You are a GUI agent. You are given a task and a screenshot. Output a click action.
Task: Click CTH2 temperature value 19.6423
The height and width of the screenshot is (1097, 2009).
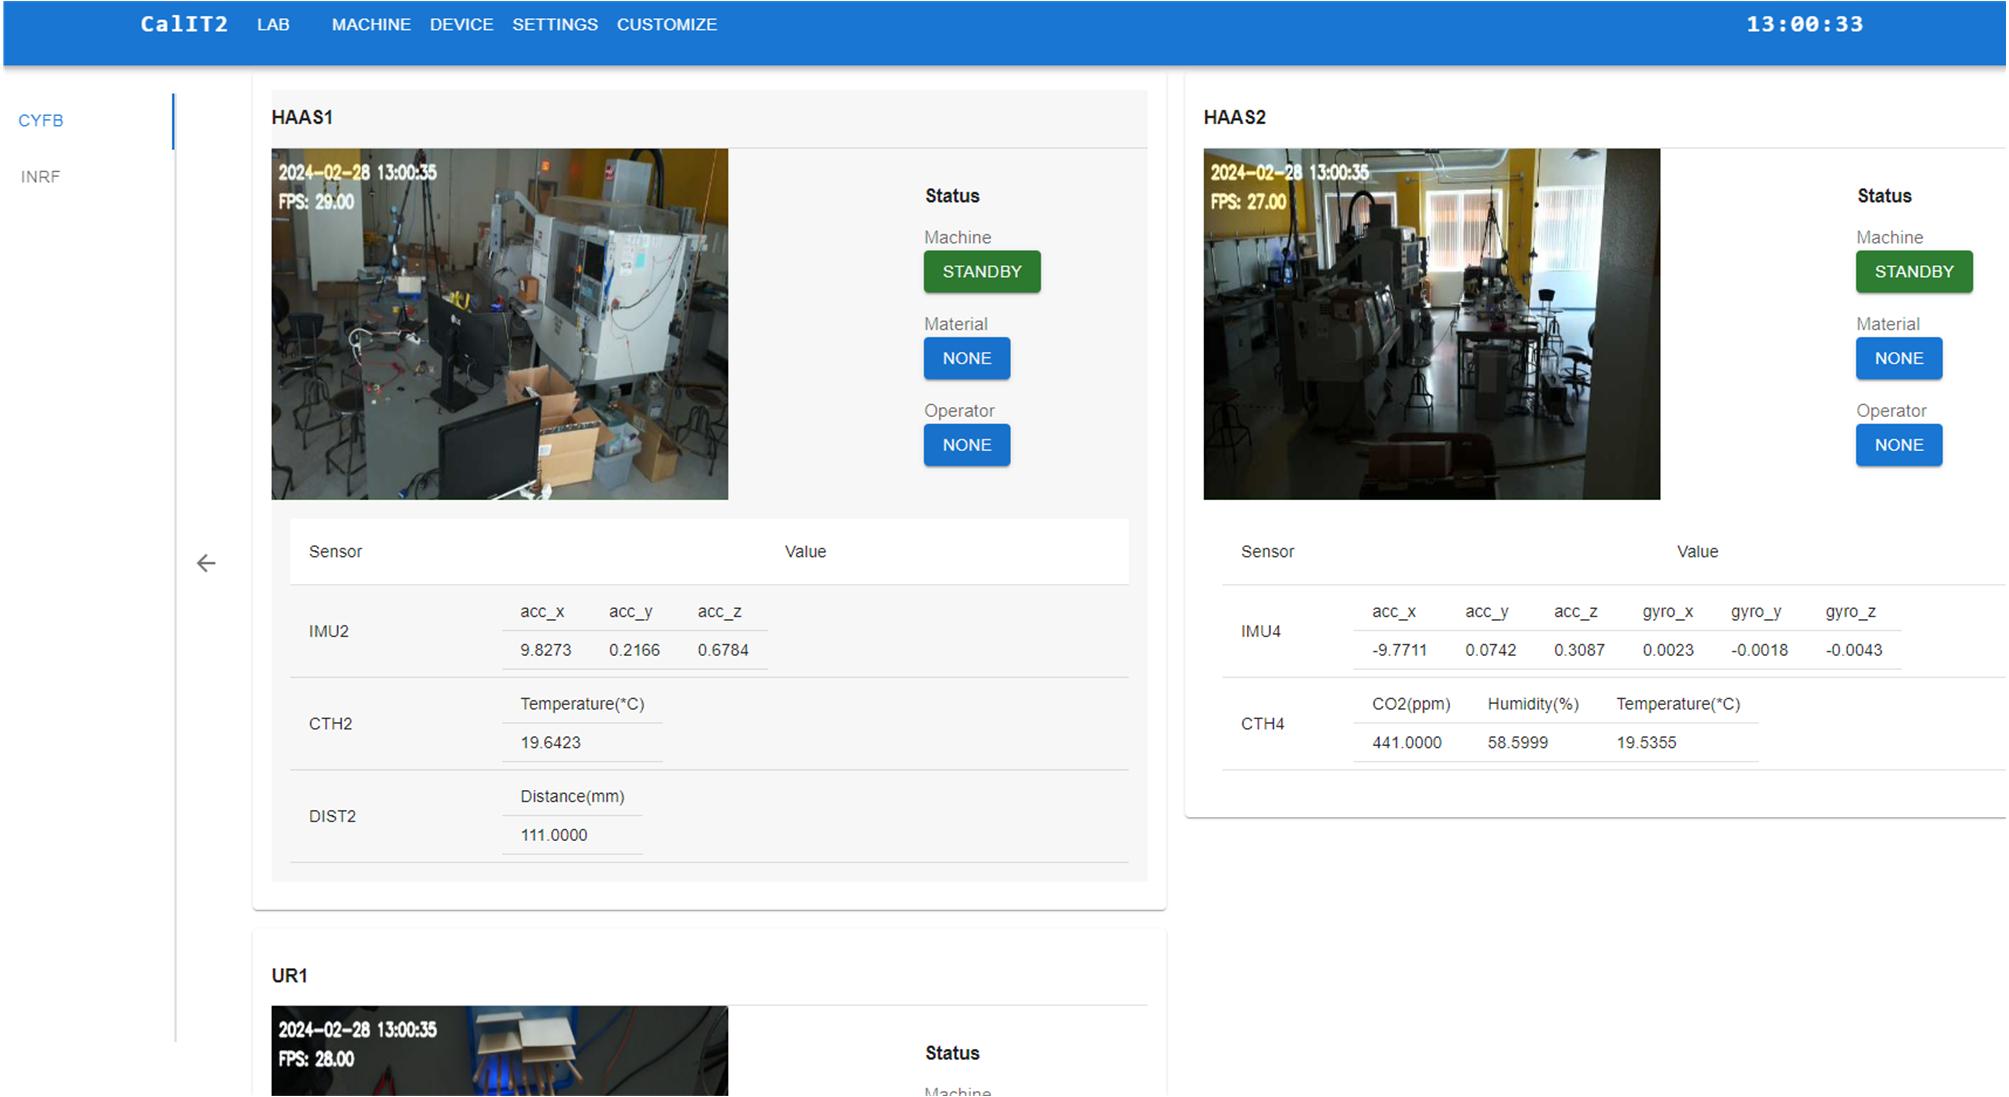(x=551, y=743)
